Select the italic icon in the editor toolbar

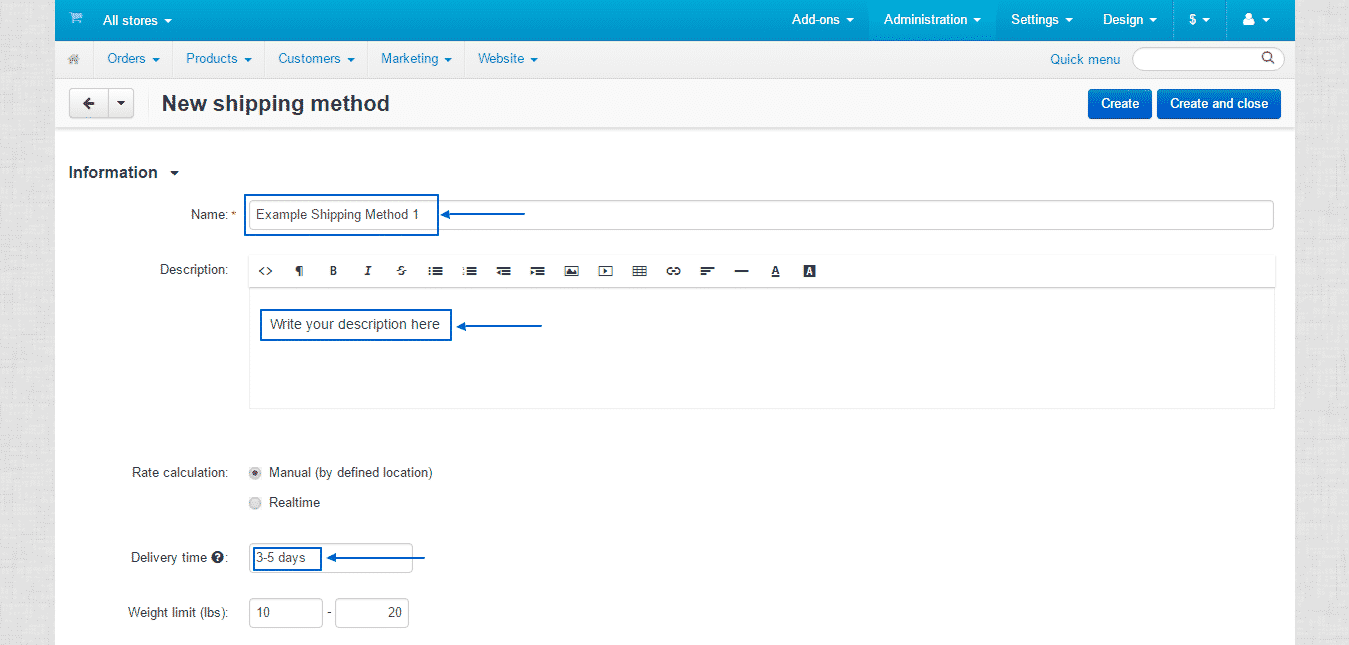[x=367, y=270]
